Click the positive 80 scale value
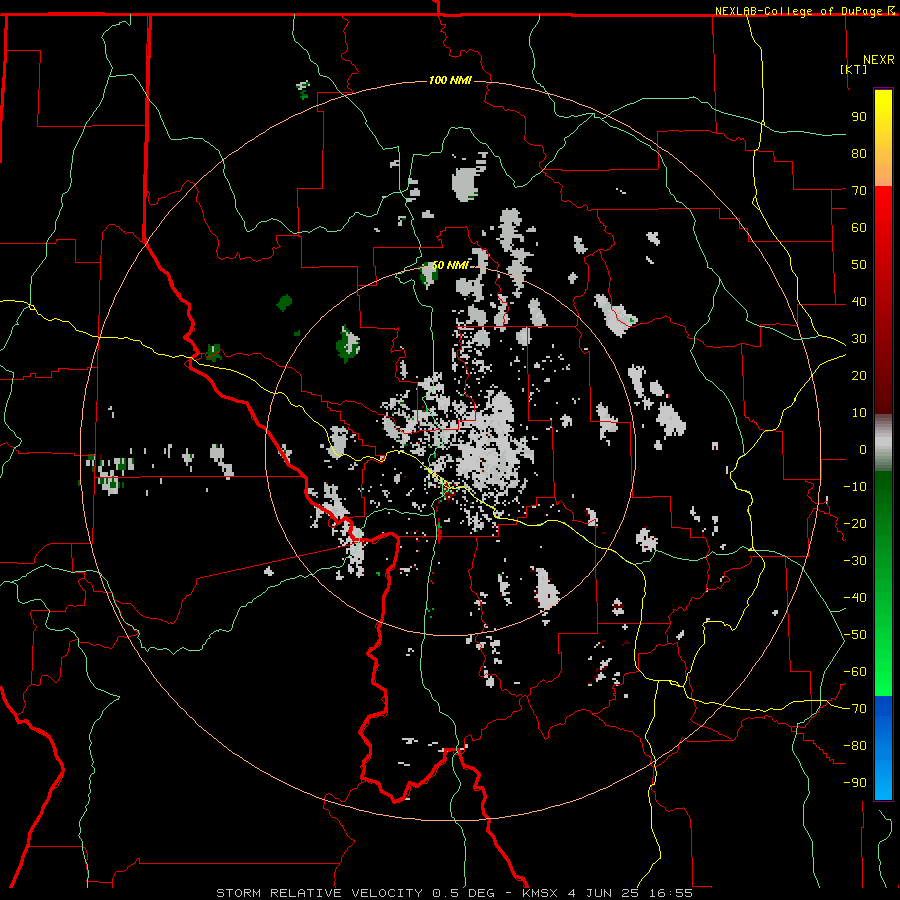This screenshot has width=900, height=900. click(859, 154)
